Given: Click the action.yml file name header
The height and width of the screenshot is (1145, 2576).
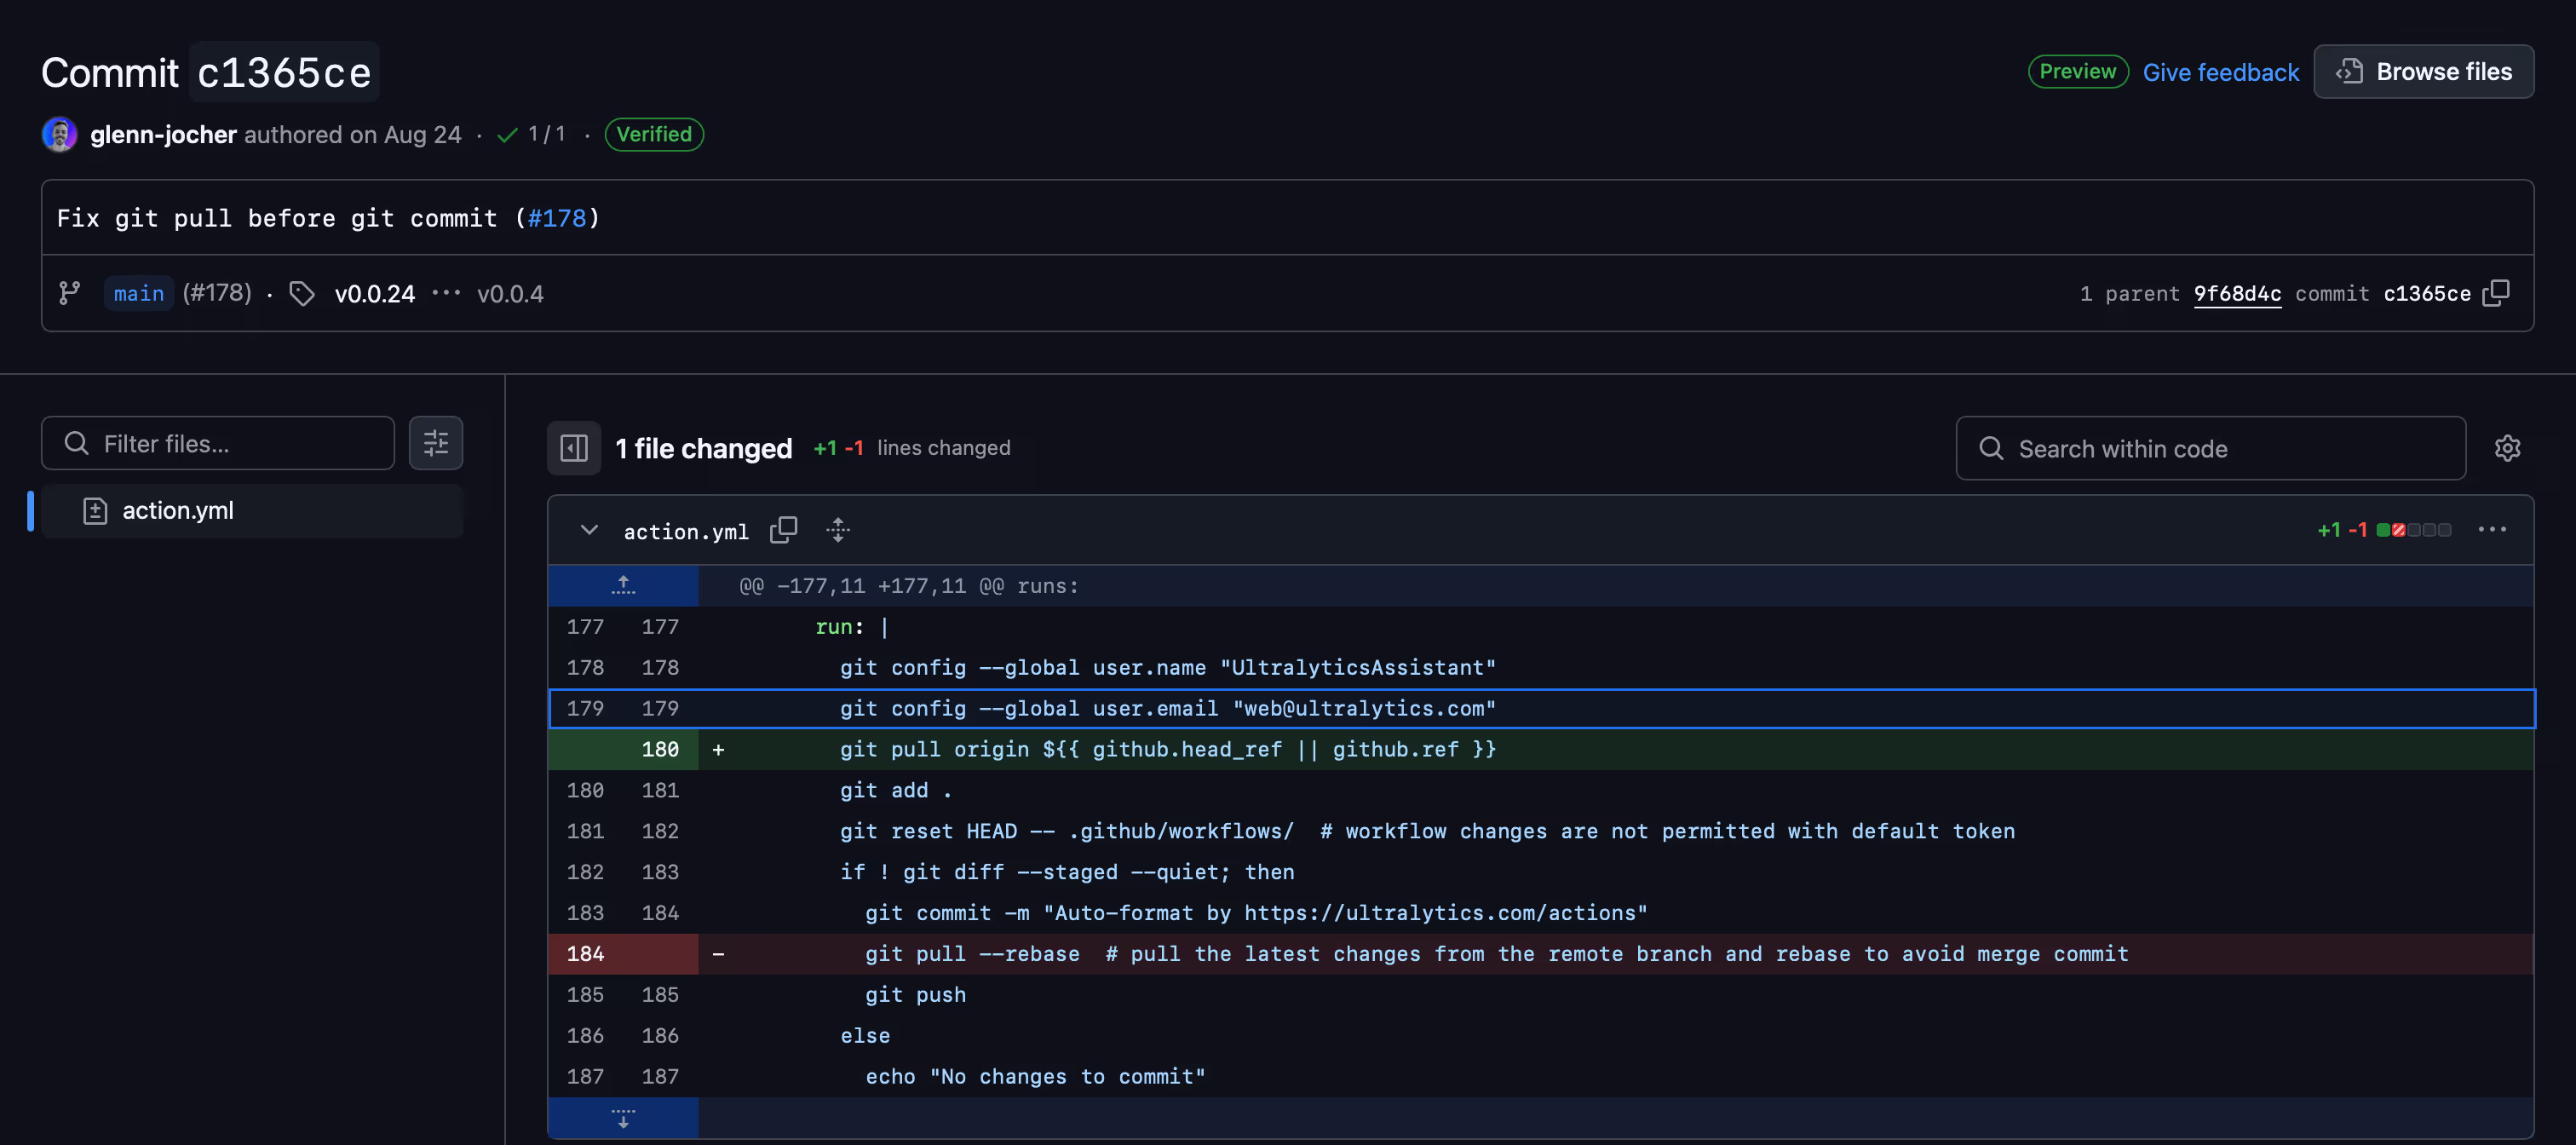Looking at the screenshot, I should (x=686, y=531).
